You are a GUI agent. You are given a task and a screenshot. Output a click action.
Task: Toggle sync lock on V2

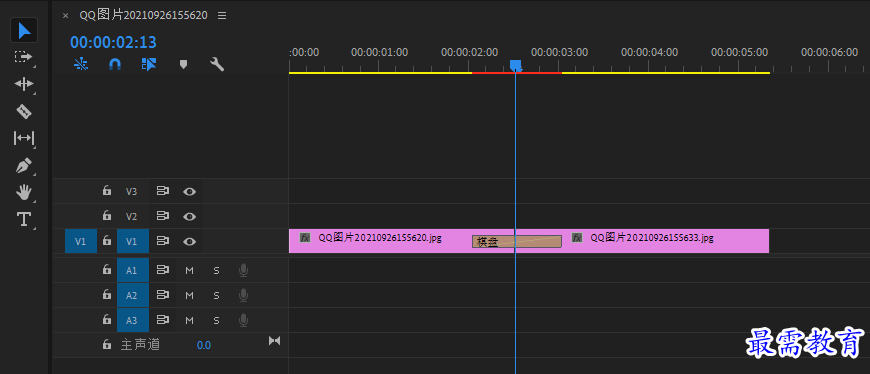coord(163,216)
